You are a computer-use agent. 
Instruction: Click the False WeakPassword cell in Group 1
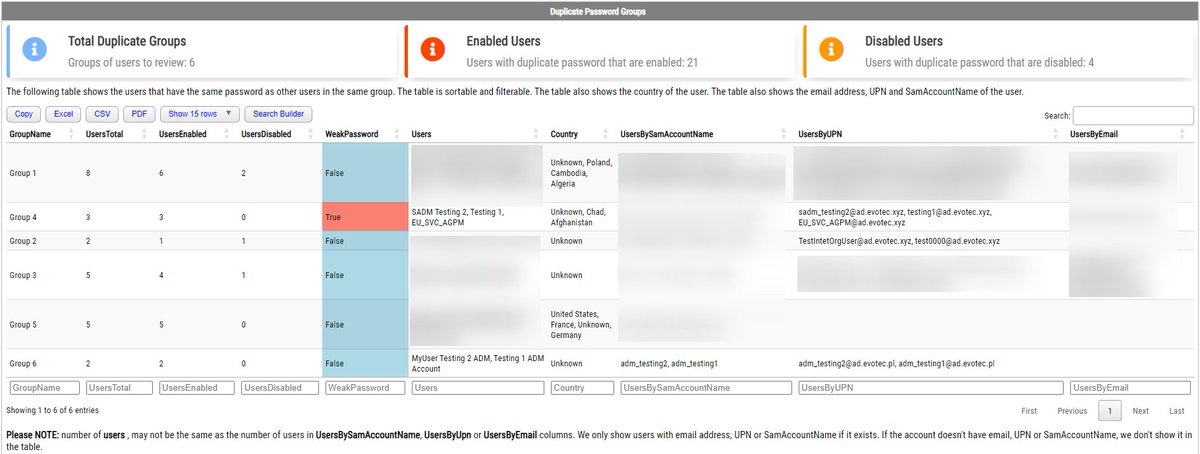click(365, 173)
